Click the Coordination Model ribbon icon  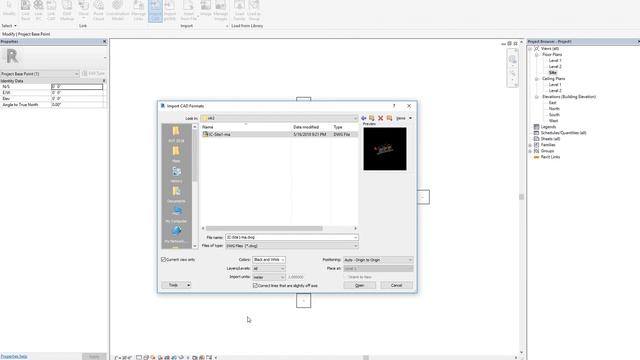[x=118, y=9]
